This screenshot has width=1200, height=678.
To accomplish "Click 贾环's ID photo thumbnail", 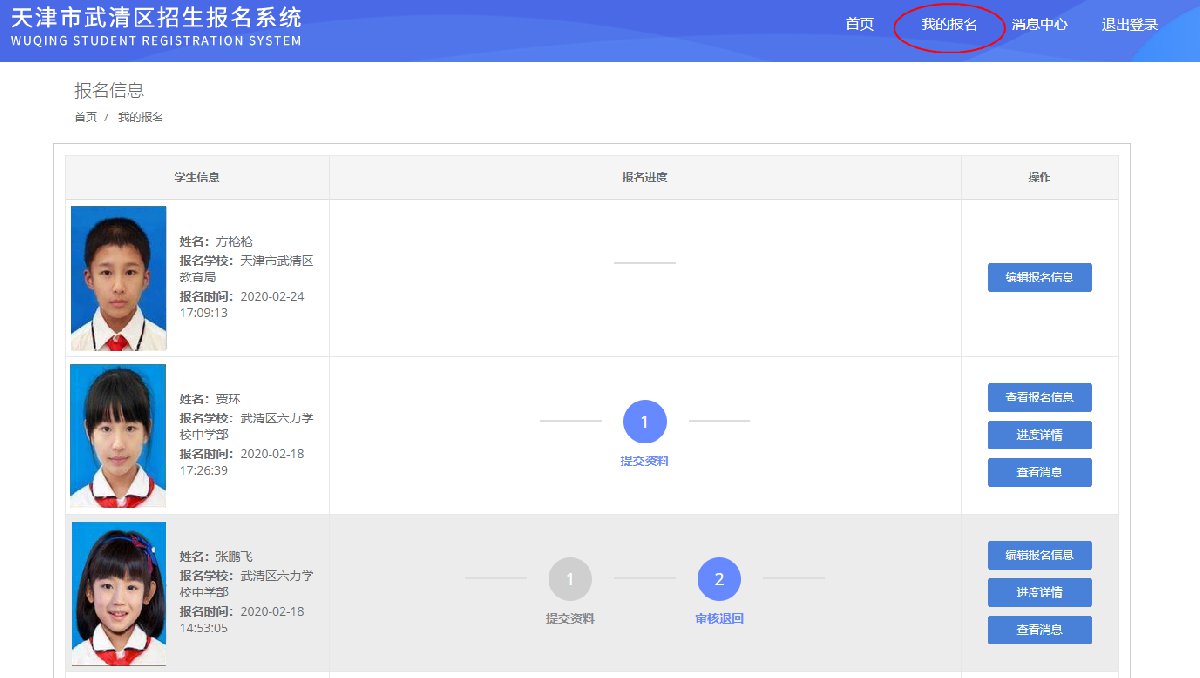I will click(x=118, y=435).
